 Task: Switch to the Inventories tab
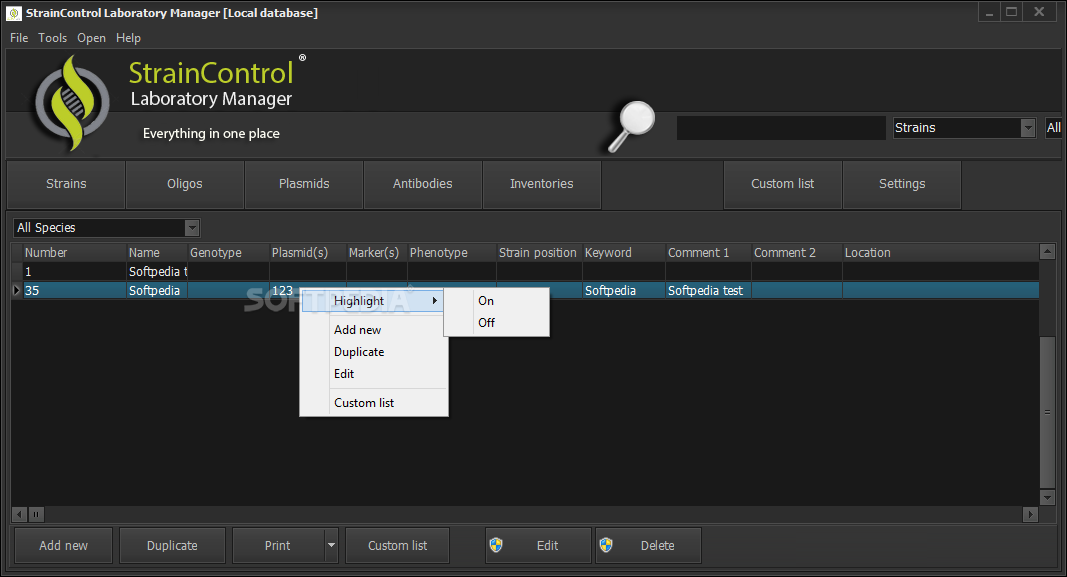(542, 184)
